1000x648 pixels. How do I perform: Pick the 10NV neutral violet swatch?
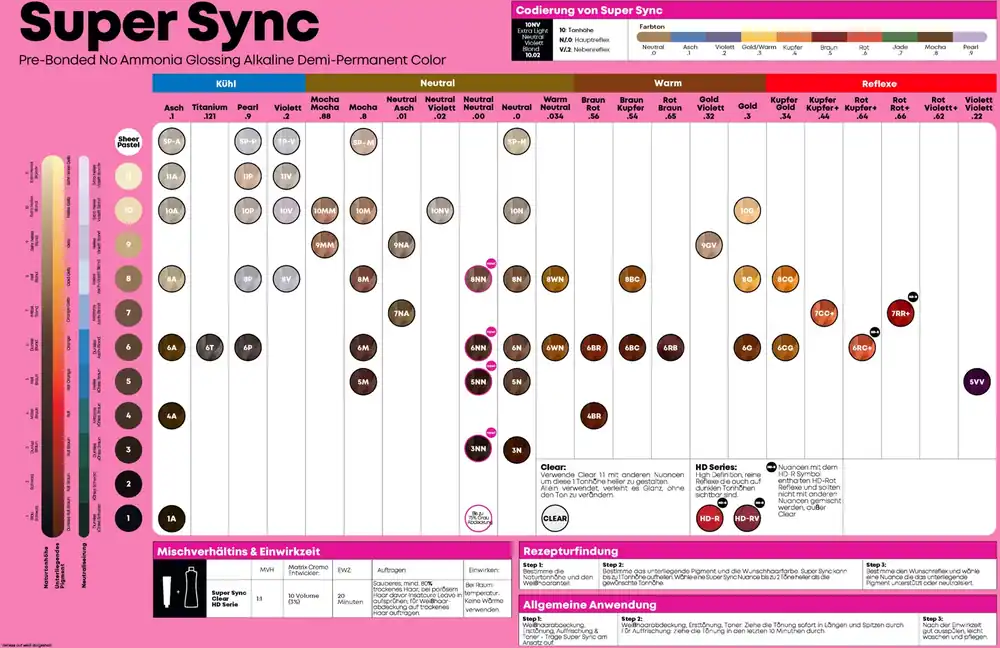pyautogui.click(x=440, y=210)
